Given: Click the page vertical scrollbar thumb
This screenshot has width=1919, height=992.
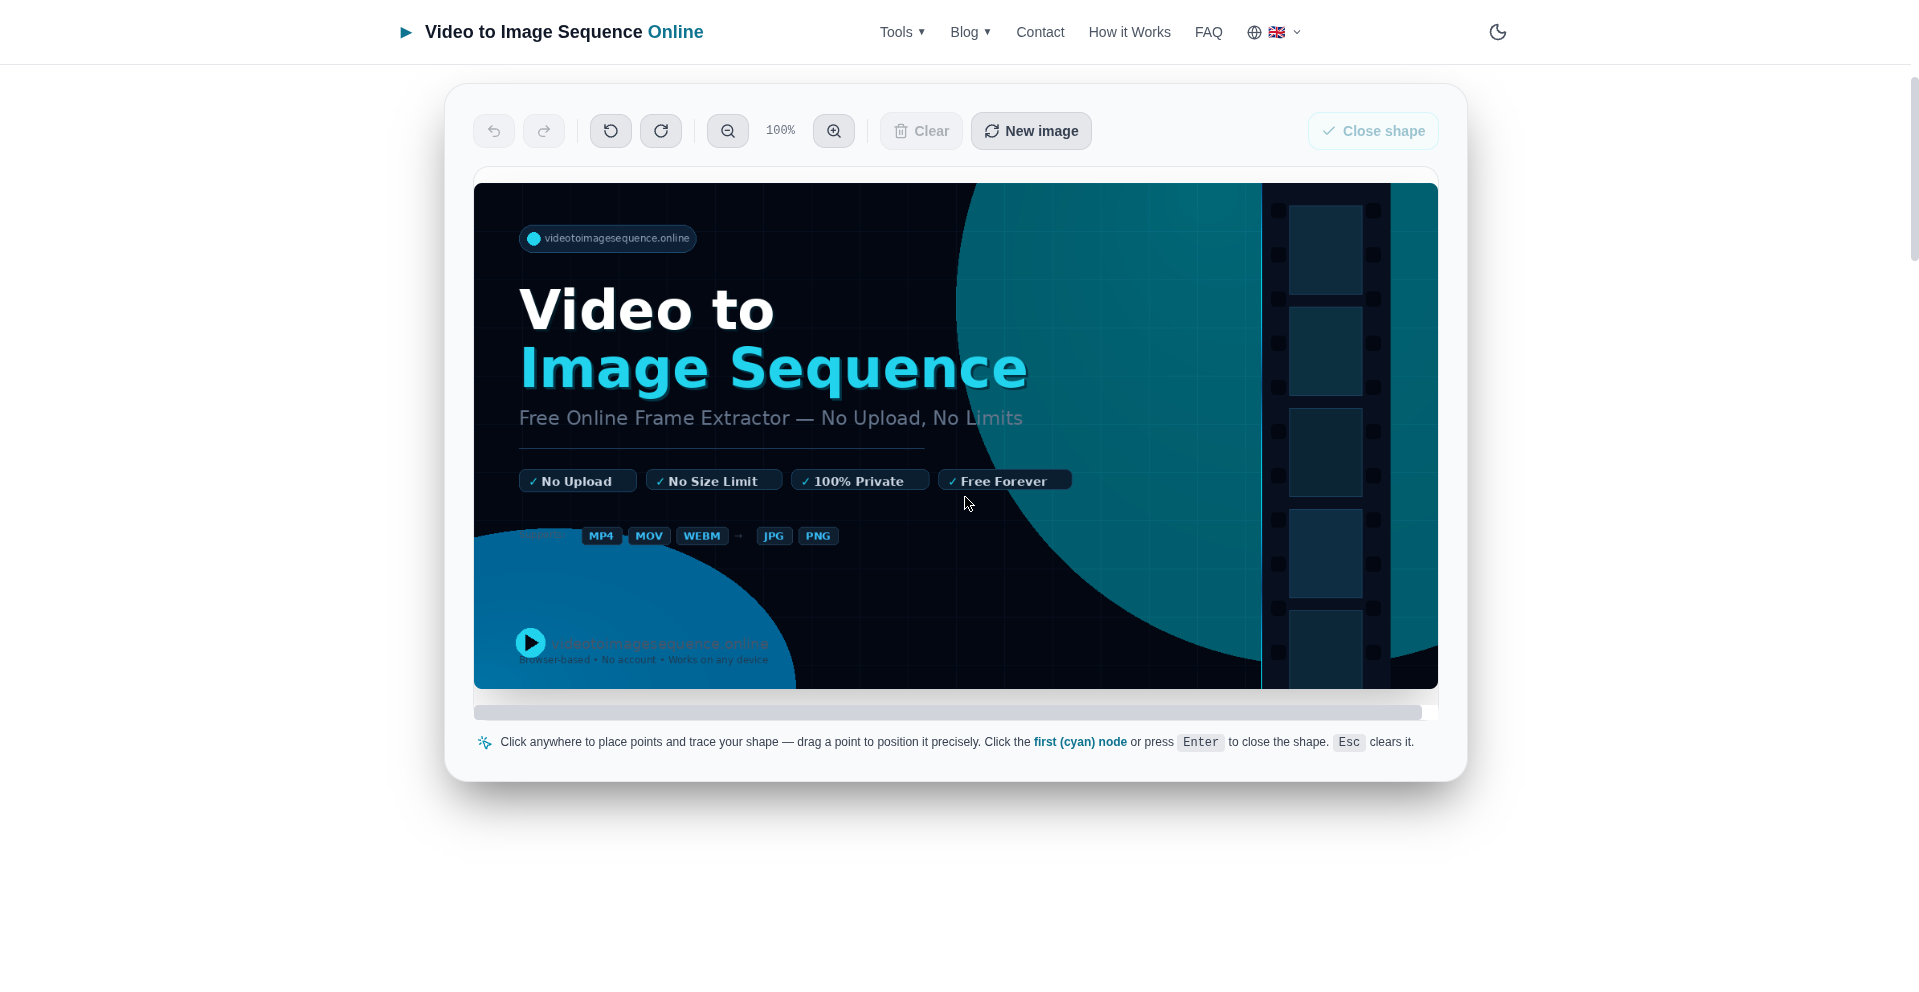Looking at the screenshot, I should (x=1914, y=168).
